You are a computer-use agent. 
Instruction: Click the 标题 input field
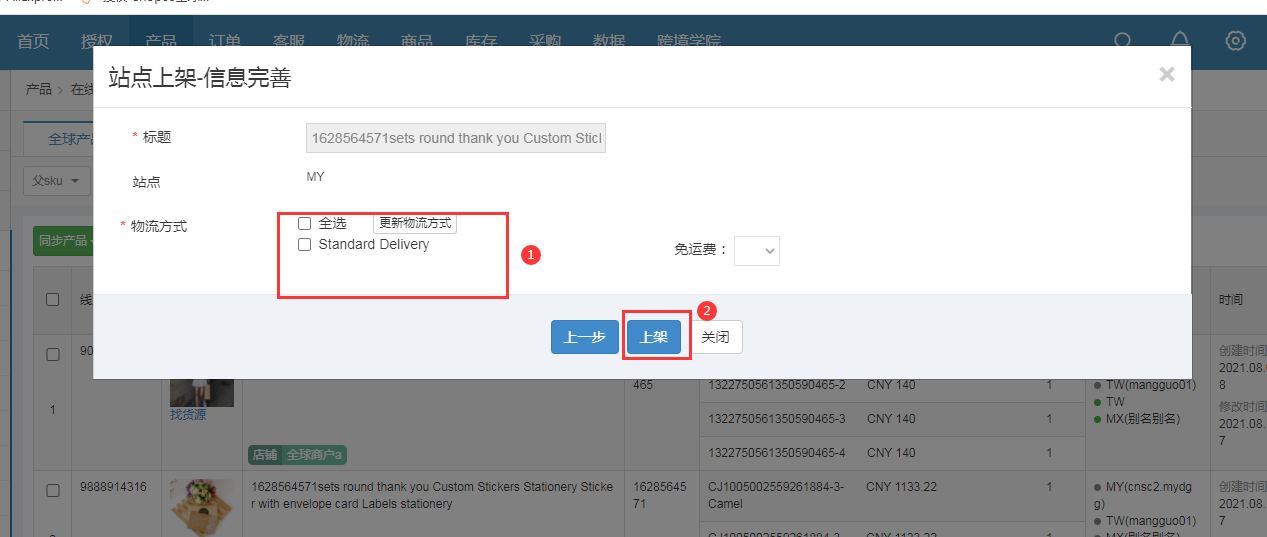[456, 138]
